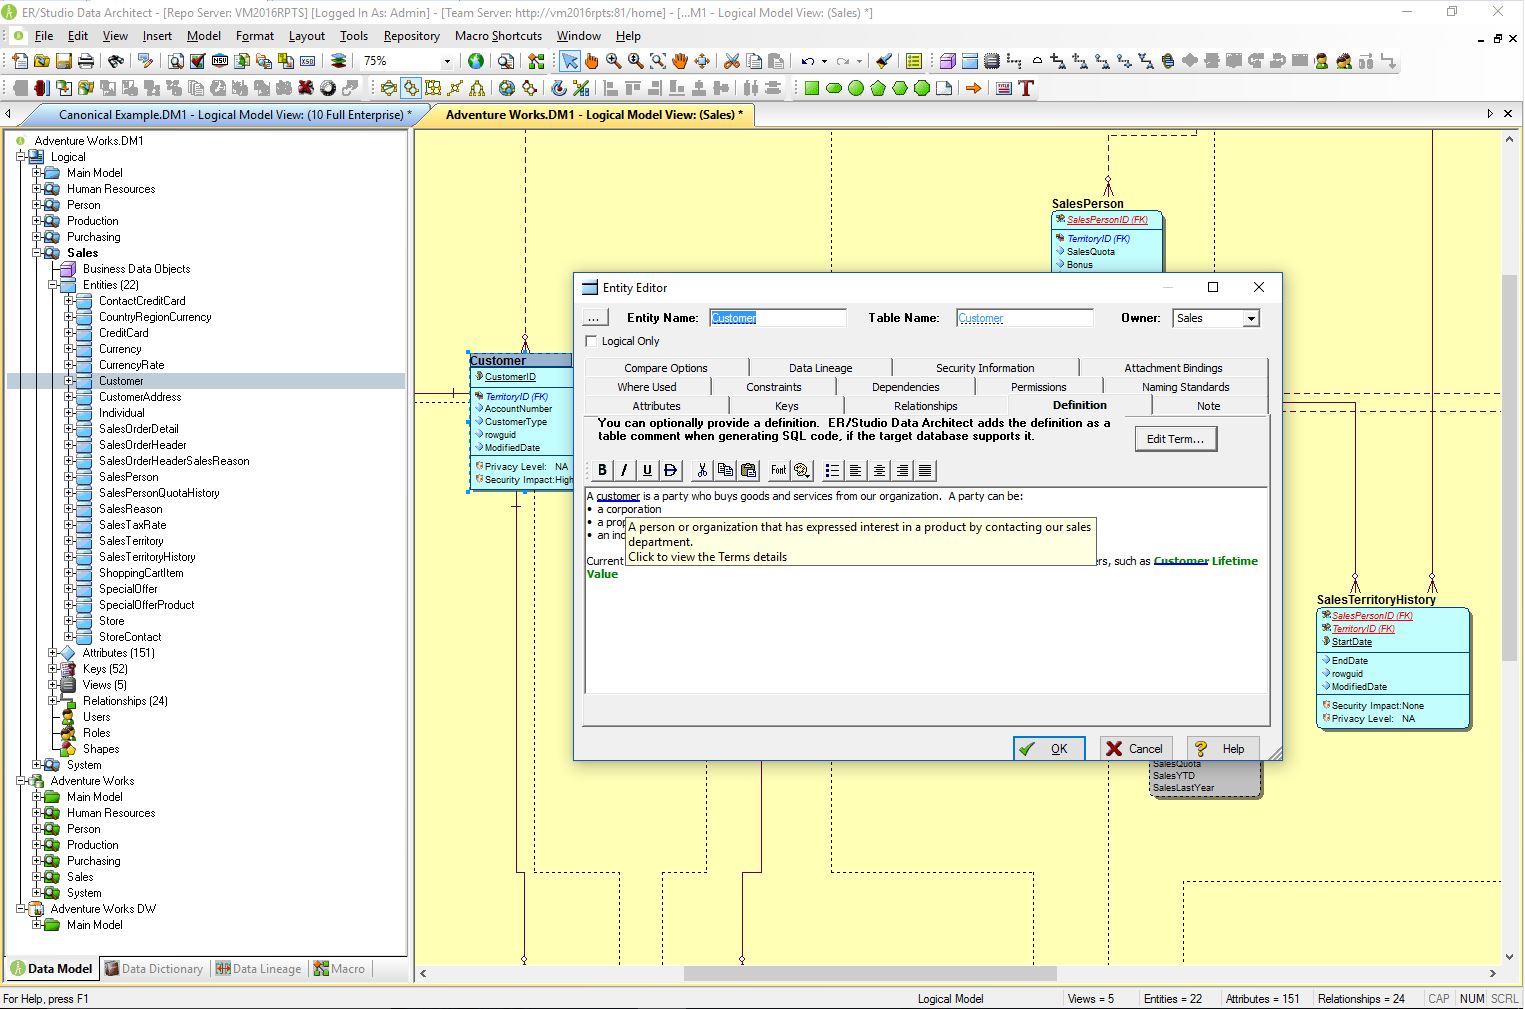
Task: Click the paintbrush Format Painter icon
Action: pos(882,61)
